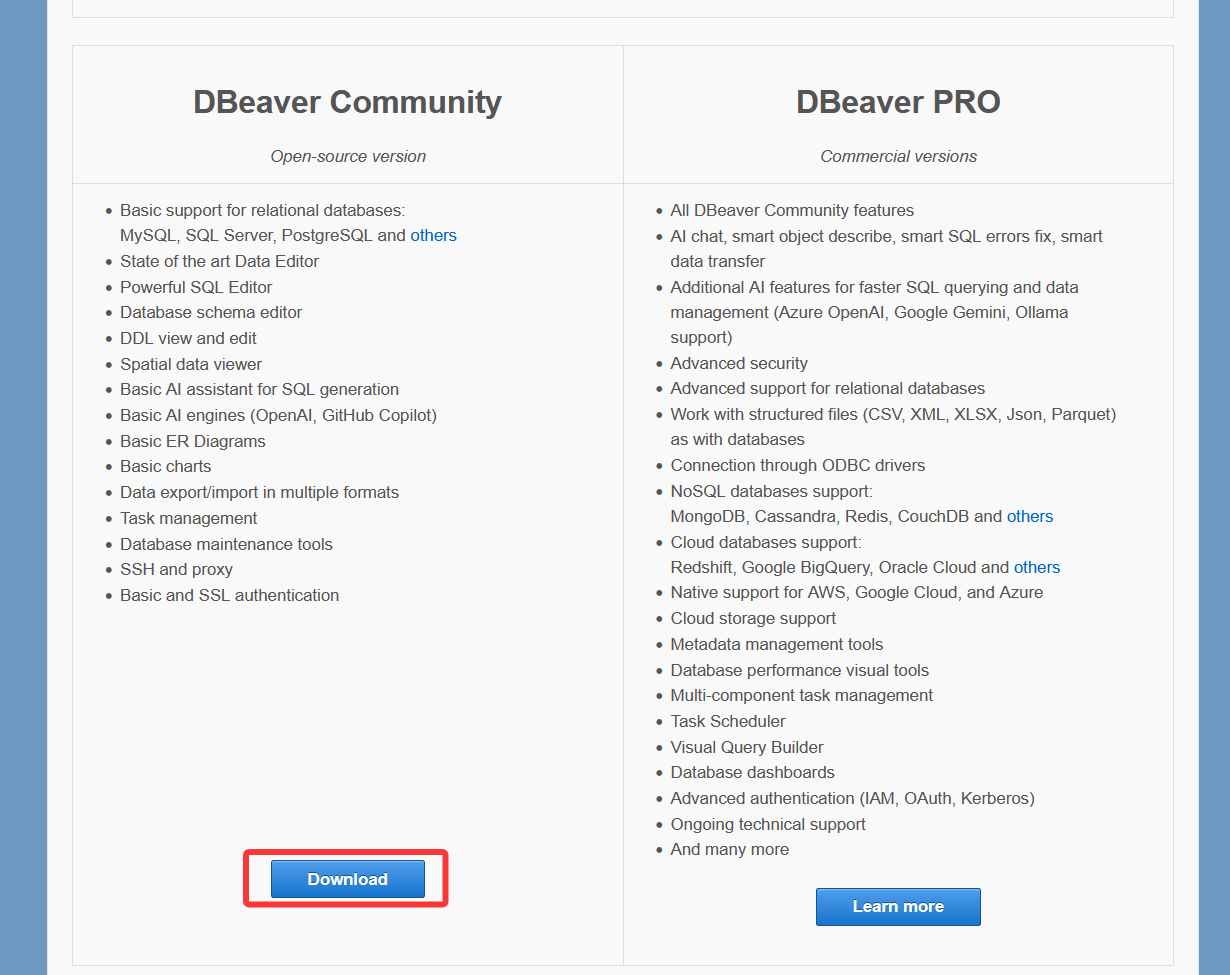1230x975 pixels.
Task: Click 'Connection through ODBC drivers' item
Action: tap(798, 465)
